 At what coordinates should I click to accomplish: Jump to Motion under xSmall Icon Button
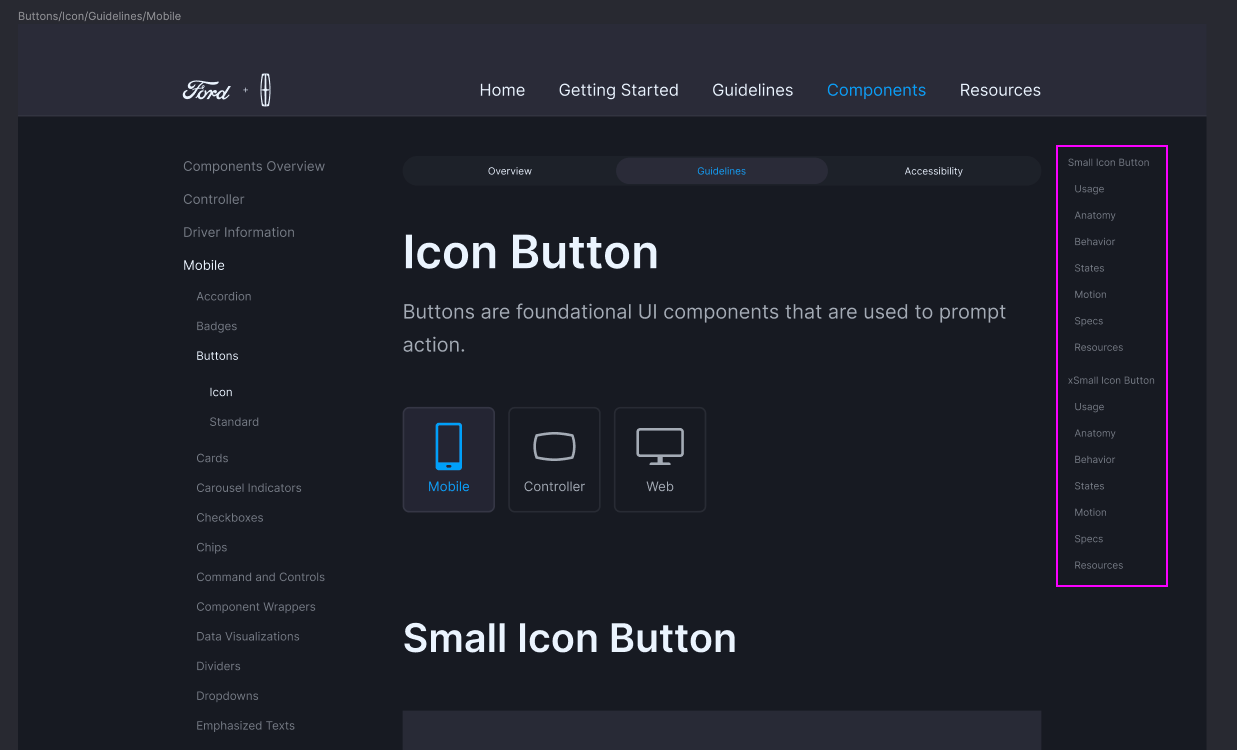[1090, 513]
